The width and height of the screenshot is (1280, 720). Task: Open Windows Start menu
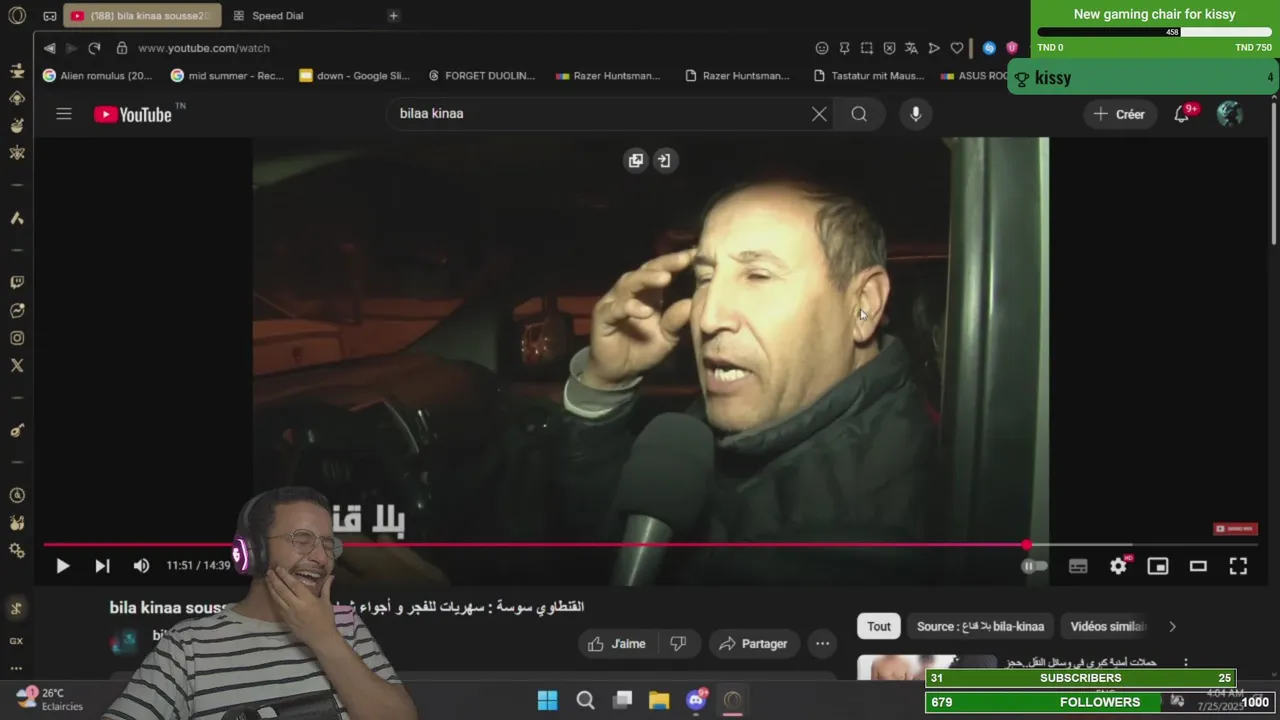pyautogui.click(x=547, y=700)
